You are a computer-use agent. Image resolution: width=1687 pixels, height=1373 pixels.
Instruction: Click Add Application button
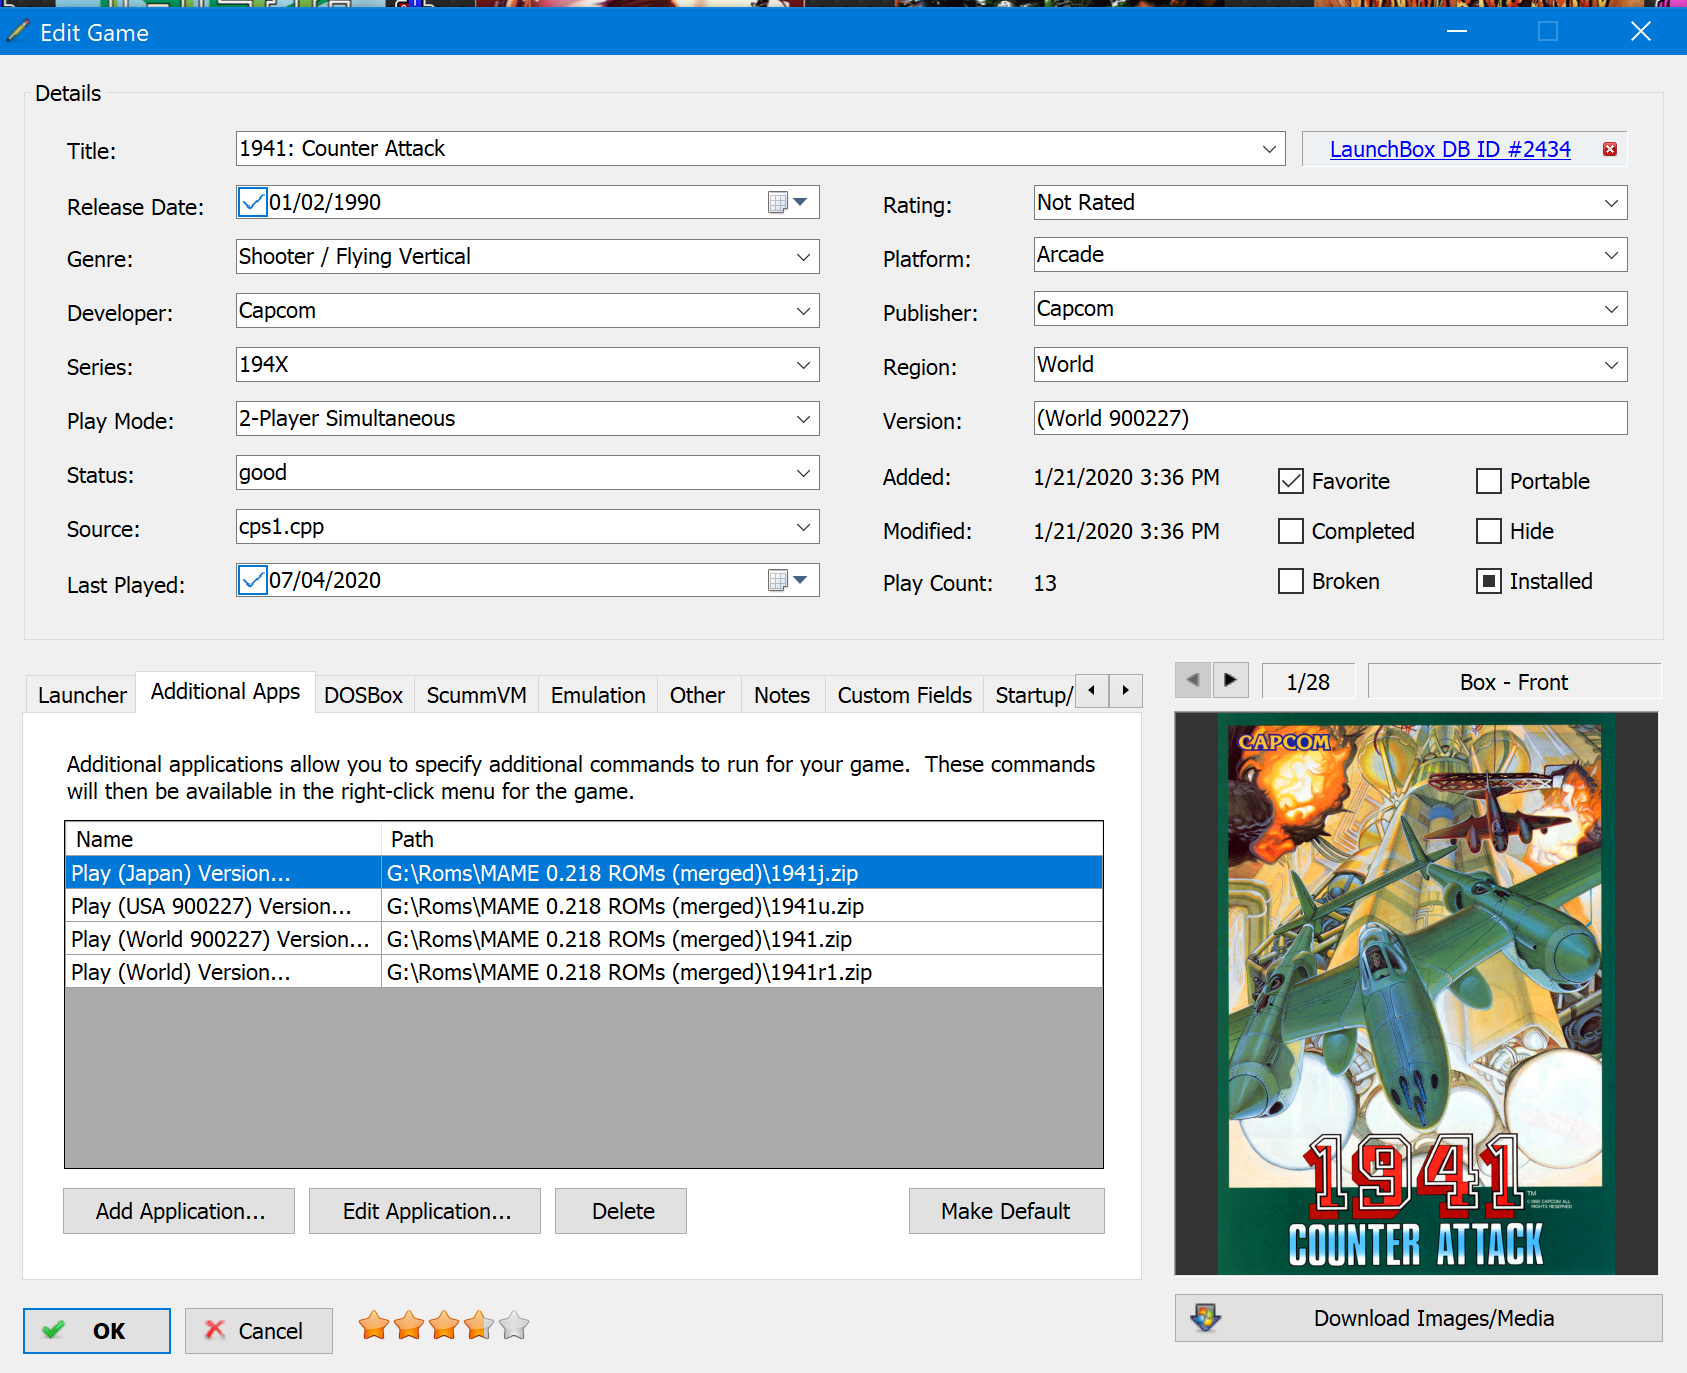coord(179,1211)
